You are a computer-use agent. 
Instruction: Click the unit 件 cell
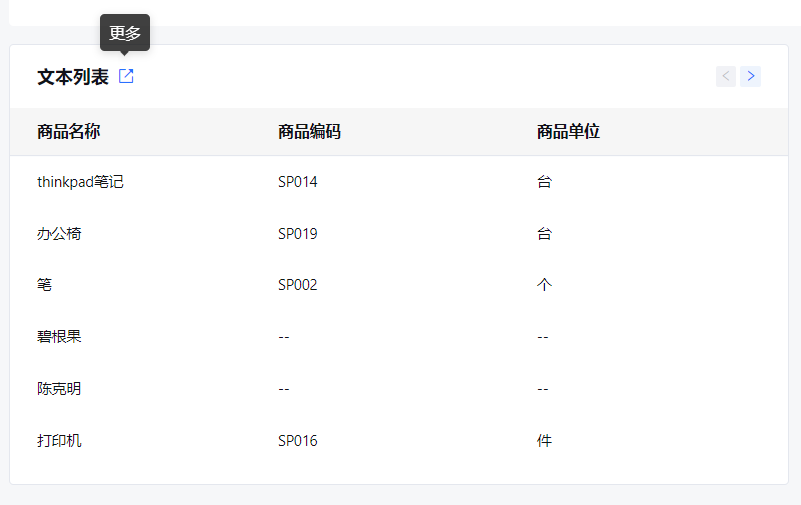[544, 441]
